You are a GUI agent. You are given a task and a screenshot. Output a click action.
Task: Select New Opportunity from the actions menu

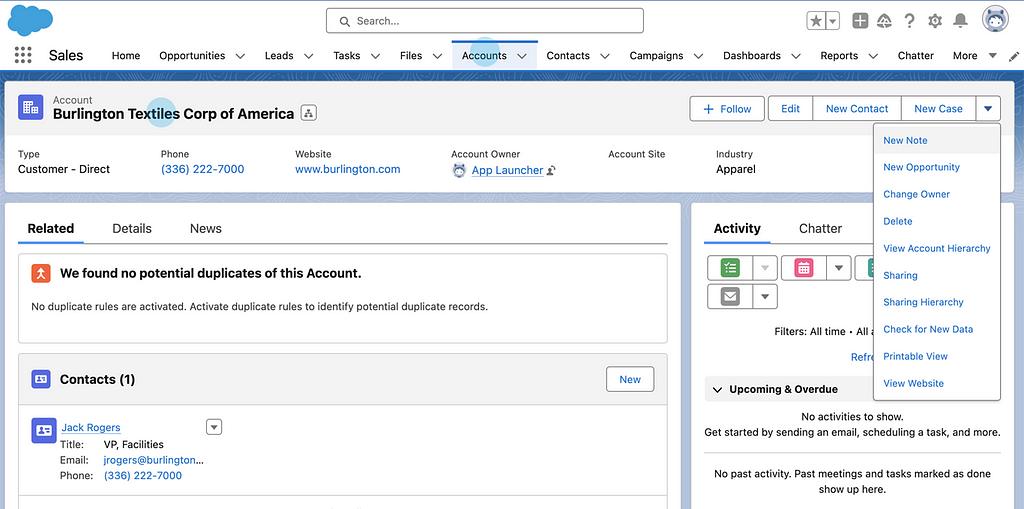tap(921, 168)
